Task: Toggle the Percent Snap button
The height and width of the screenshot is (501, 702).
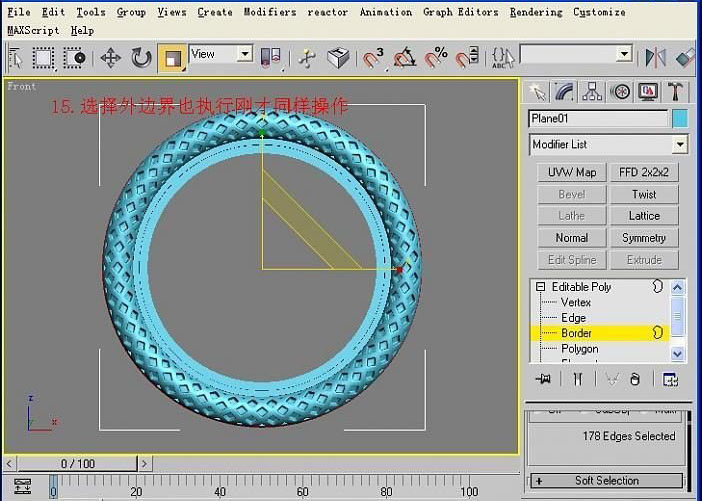Action: (x=436, y=58)
